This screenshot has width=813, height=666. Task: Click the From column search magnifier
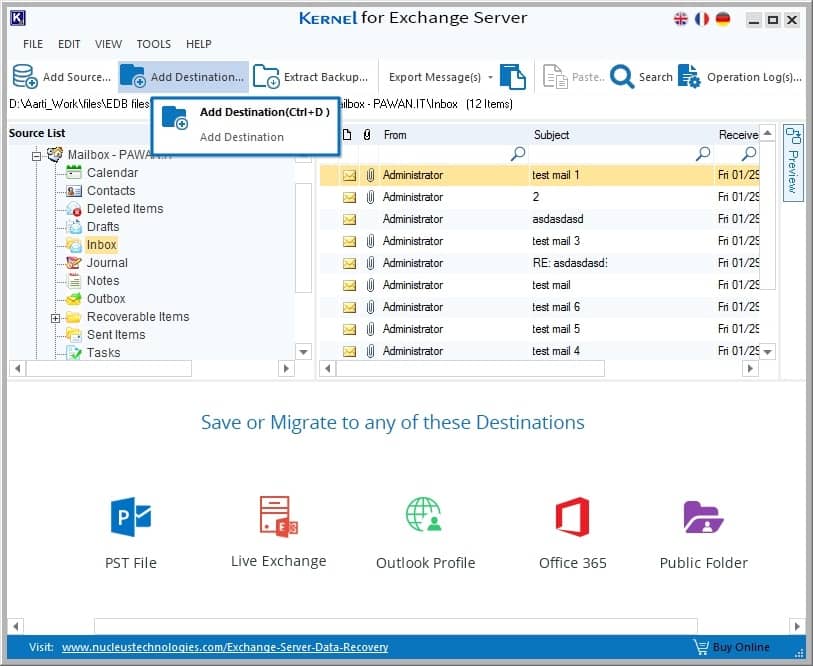coord(517,154)
